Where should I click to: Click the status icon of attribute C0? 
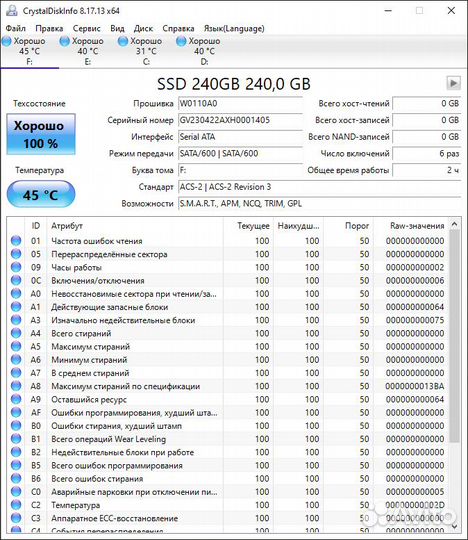[16, 491]
